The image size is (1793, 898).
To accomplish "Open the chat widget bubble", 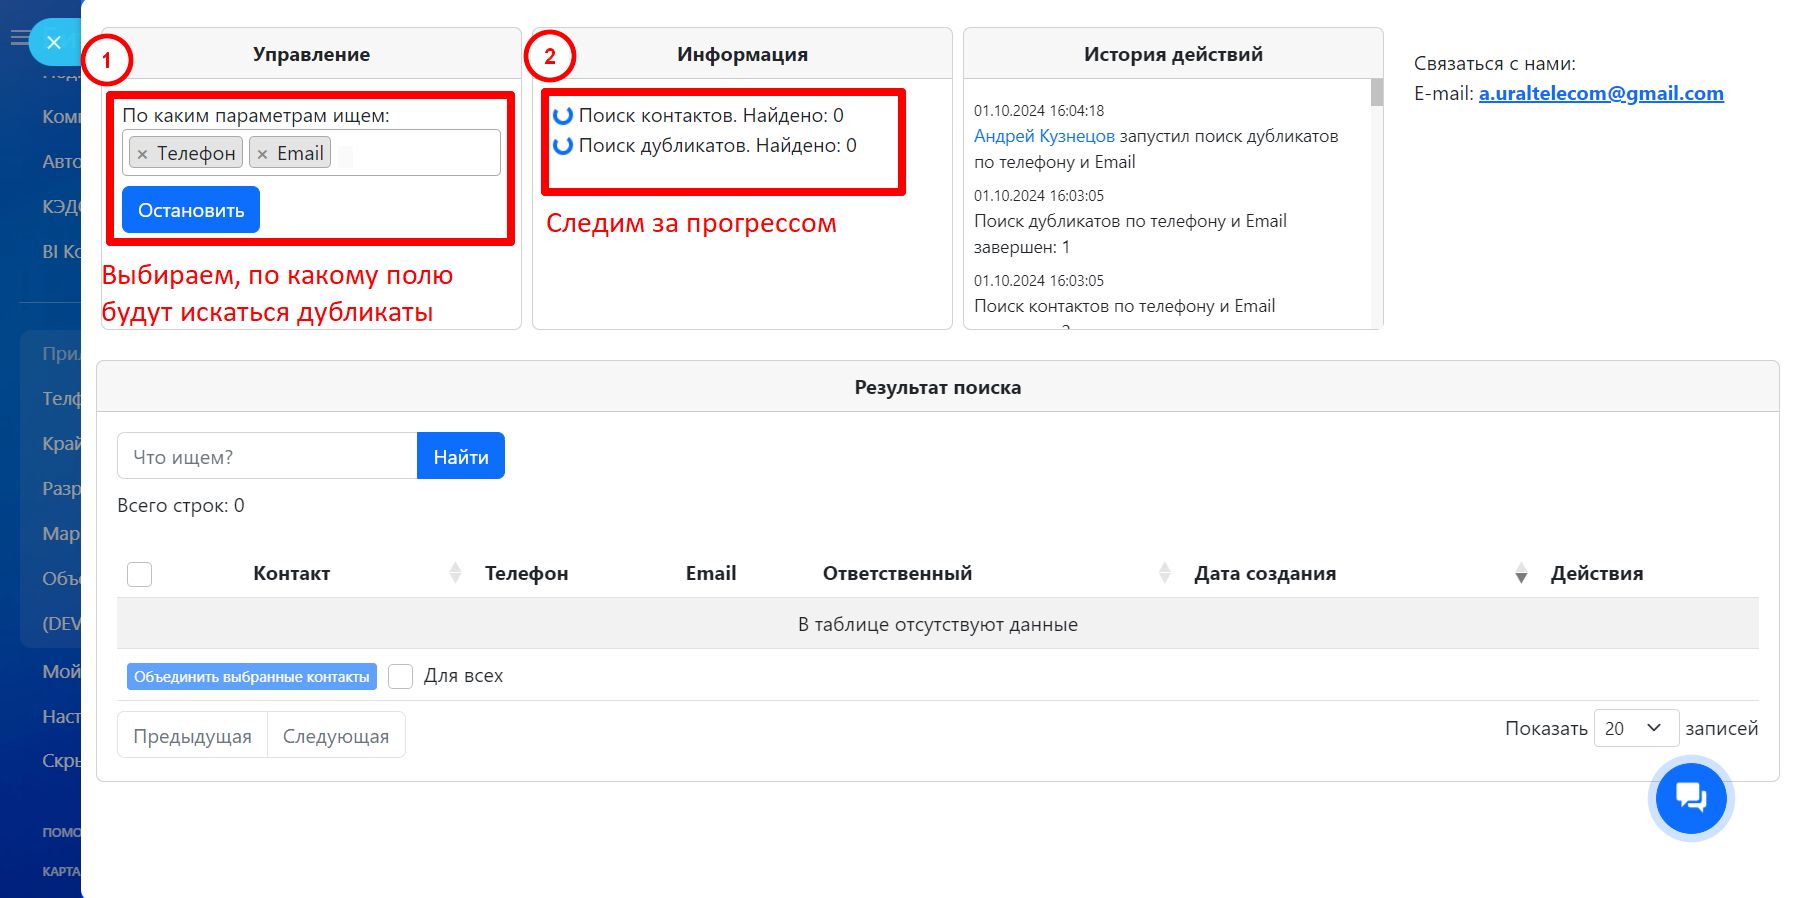I will click(x=1690, y=798).
